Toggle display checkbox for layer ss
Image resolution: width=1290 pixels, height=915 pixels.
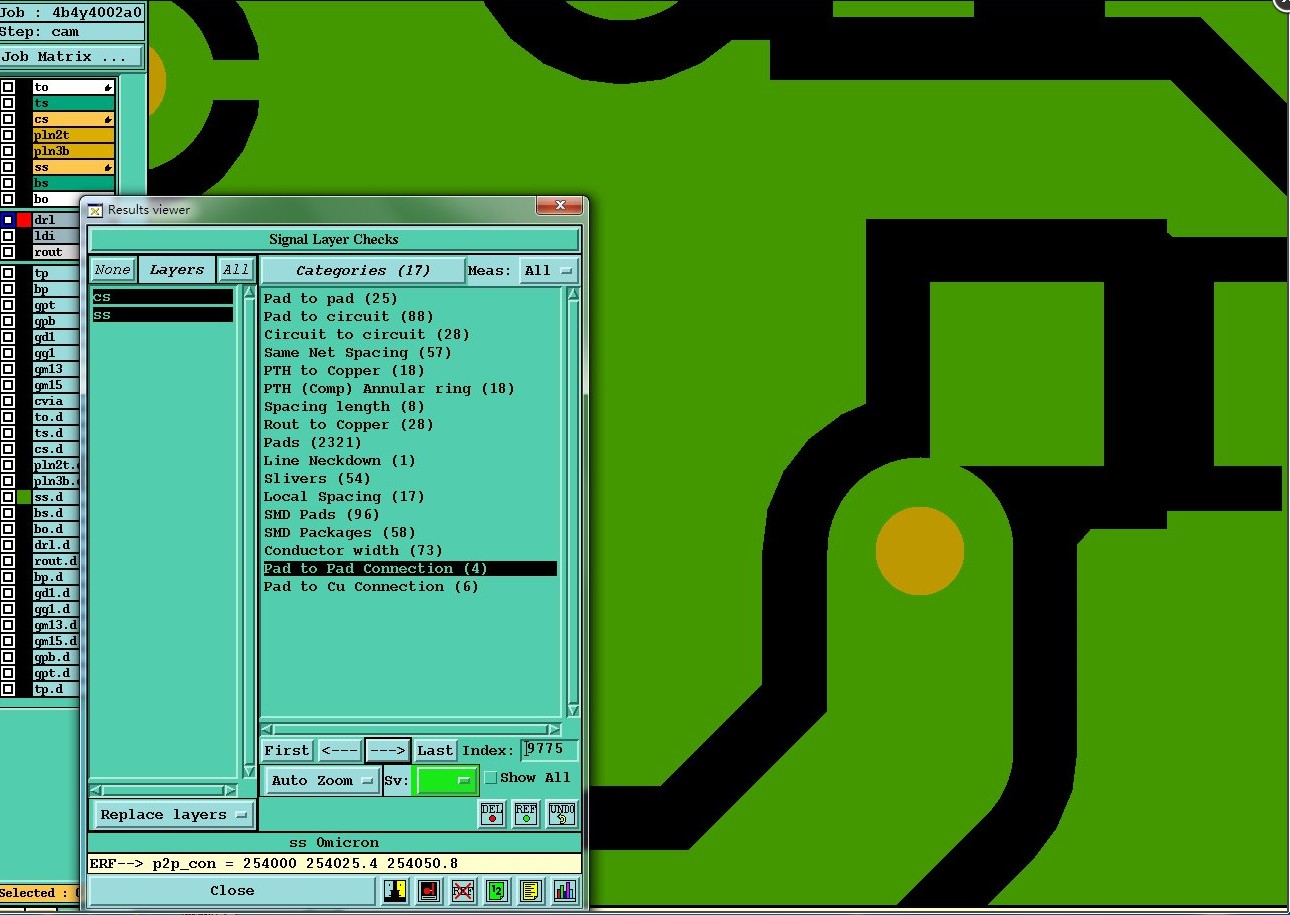pyautogui.click(x=8, y=167)
